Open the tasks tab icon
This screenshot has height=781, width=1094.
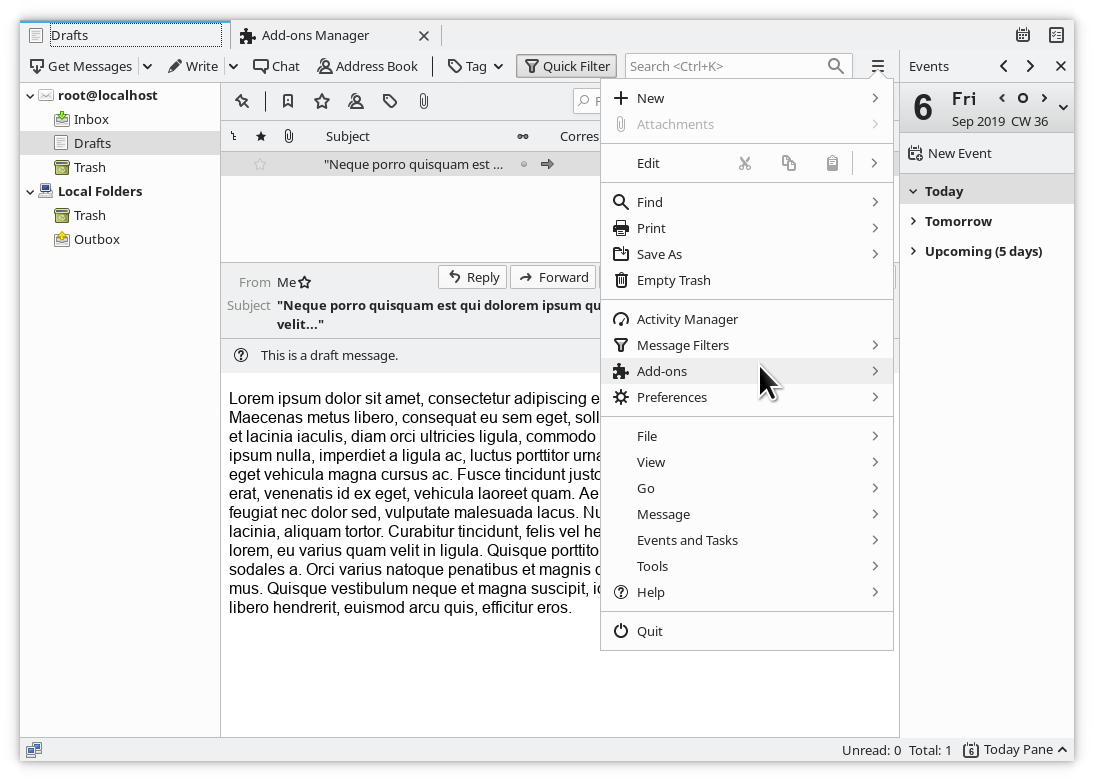coord(1056,35)
